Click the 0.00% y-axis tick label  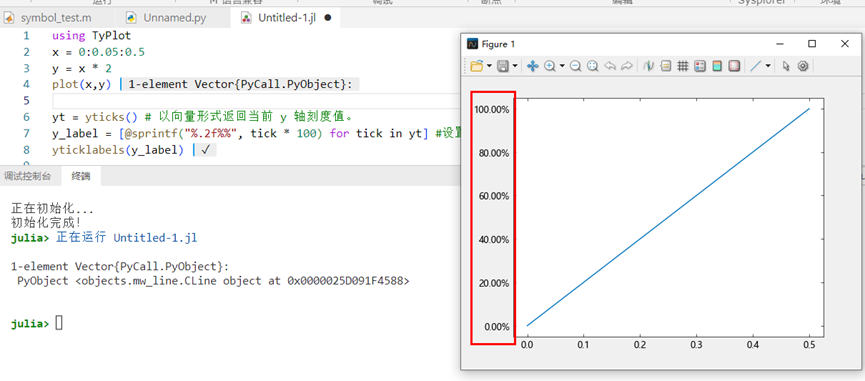tap(496, 326)
